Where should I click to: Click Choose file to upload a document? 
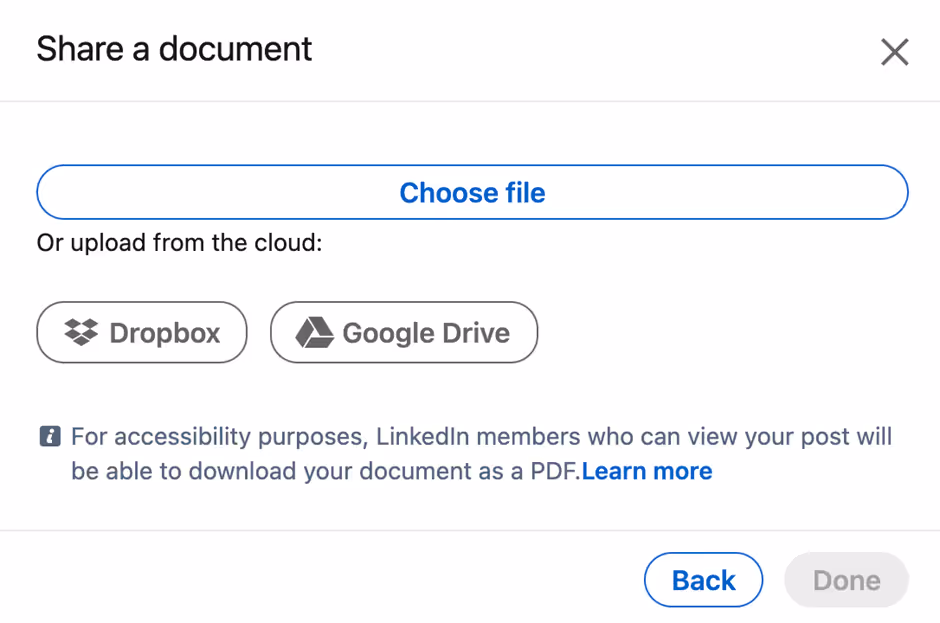click(472, 192)
